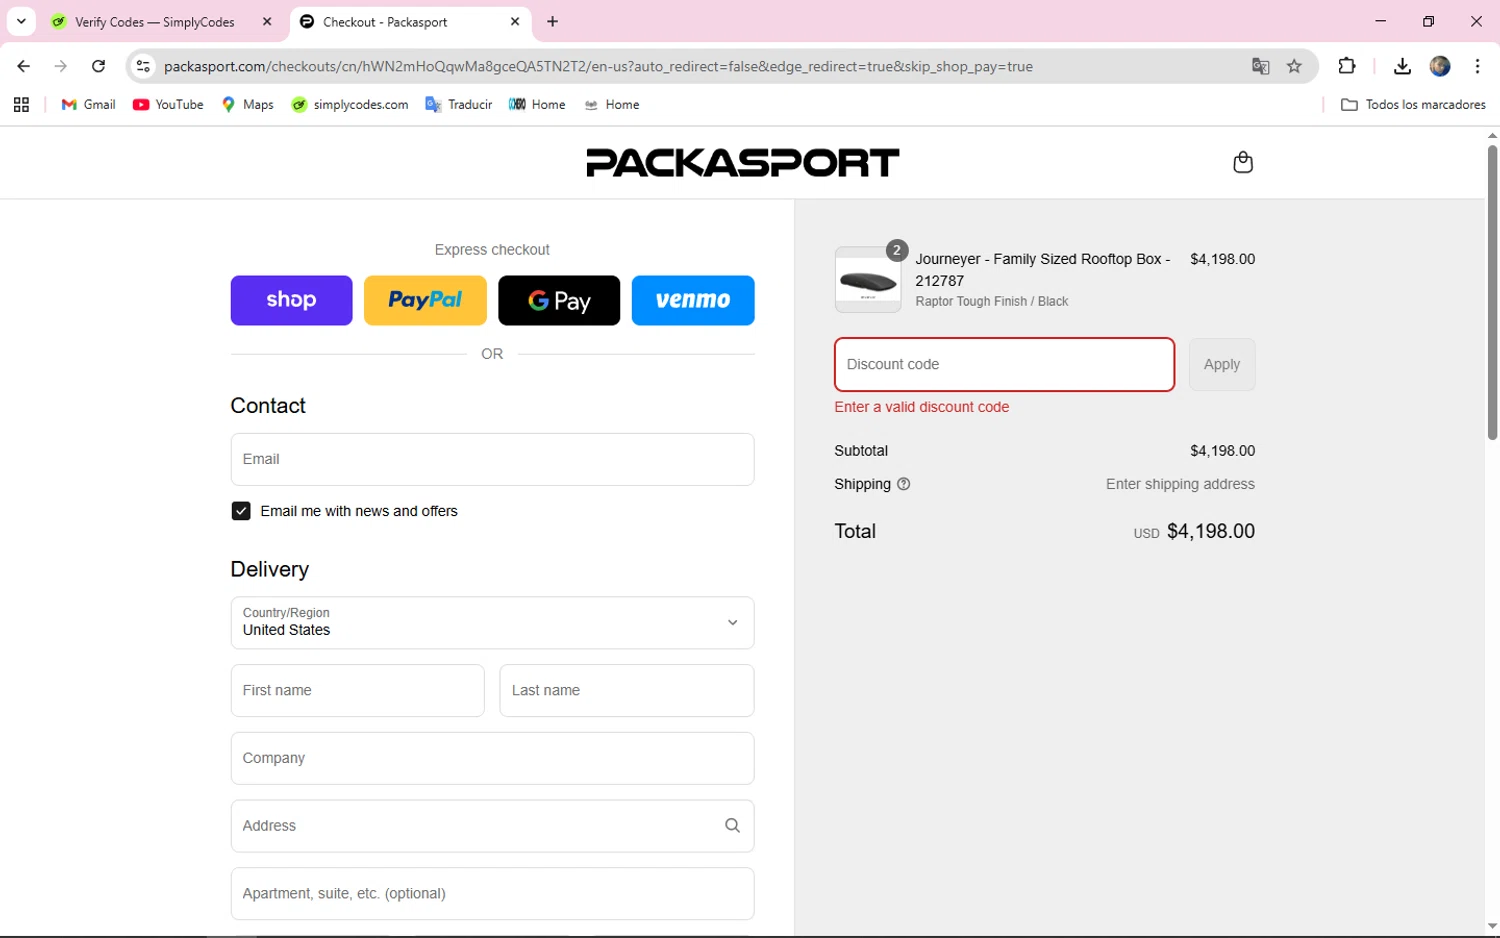Pay with Shop Pay button

coord(291,300)
